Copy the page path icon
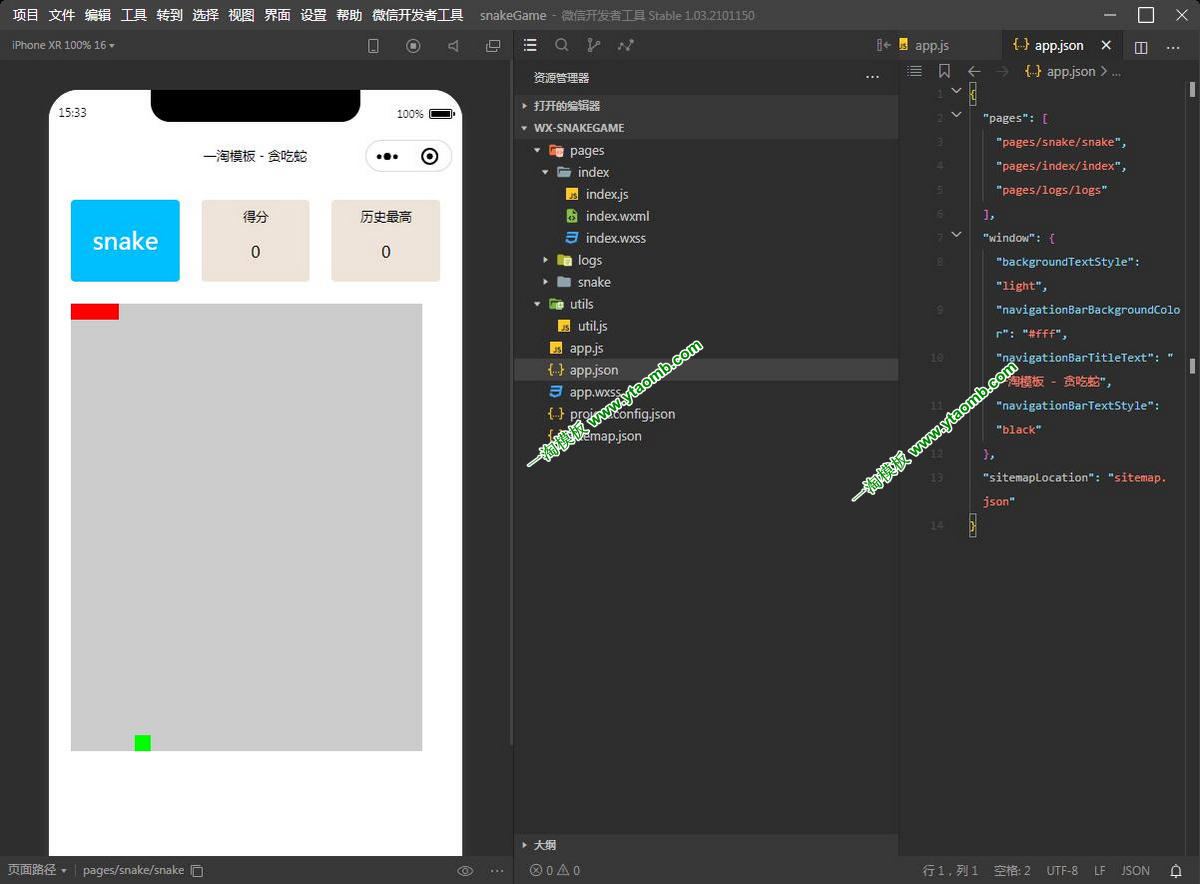1200x884 pixels. 197,871
